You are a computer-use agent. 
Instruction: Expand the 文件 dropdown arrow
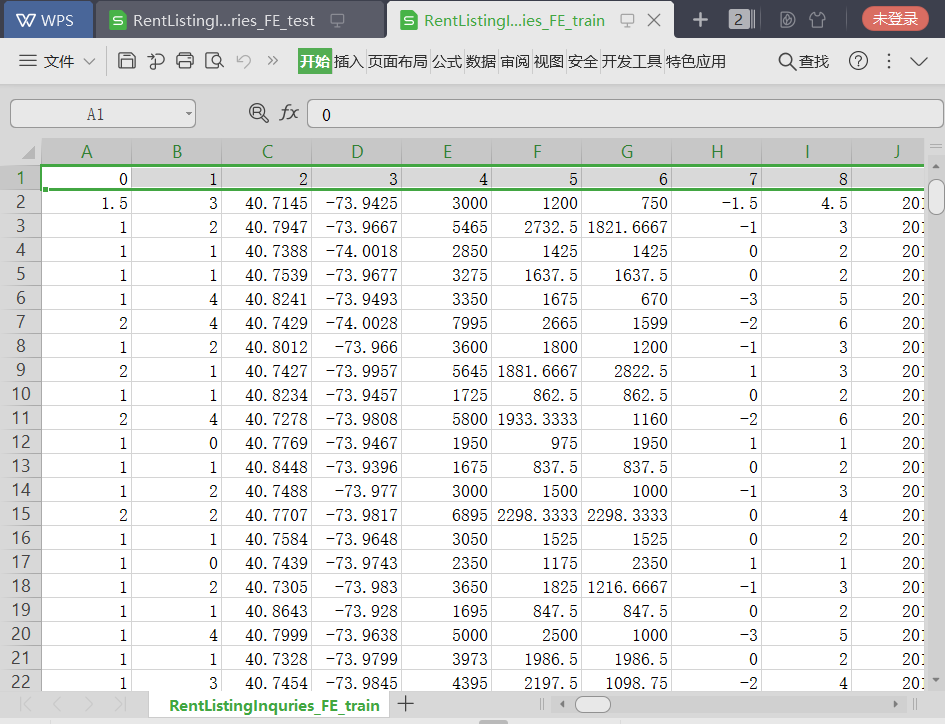click(x=89, y=61)
